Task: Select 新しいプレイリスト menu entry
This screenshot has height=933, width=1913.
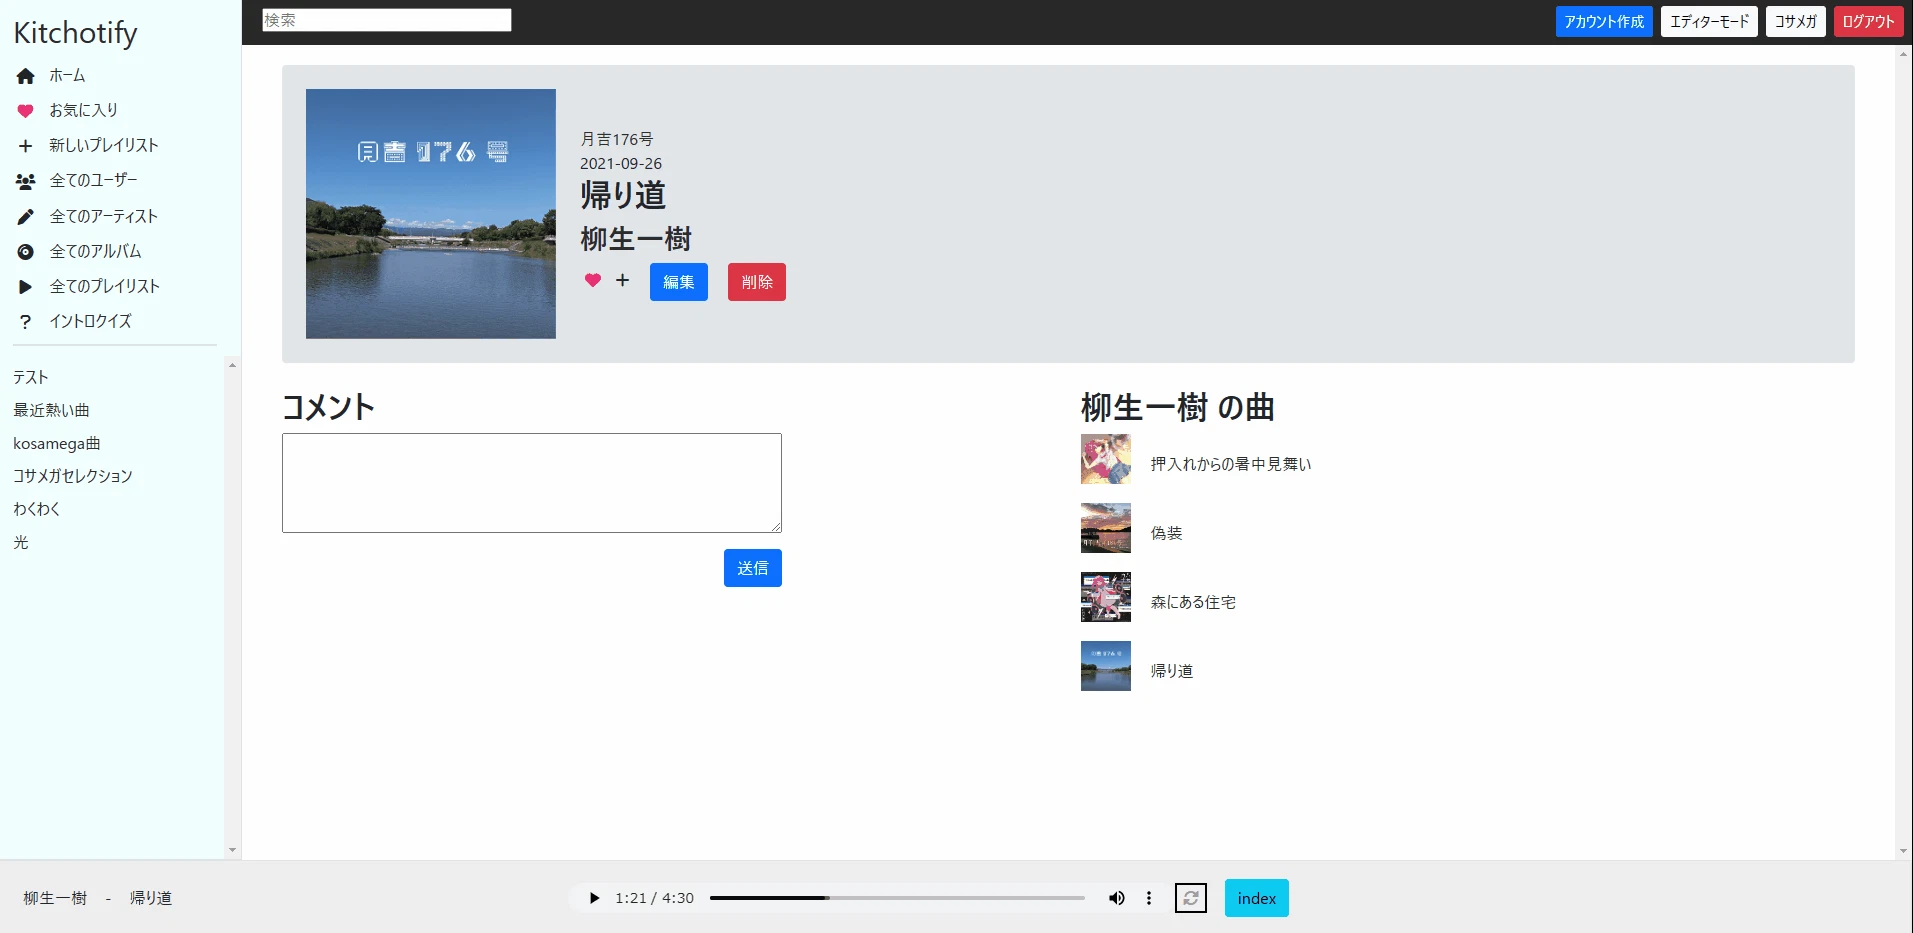Action: 104,146
